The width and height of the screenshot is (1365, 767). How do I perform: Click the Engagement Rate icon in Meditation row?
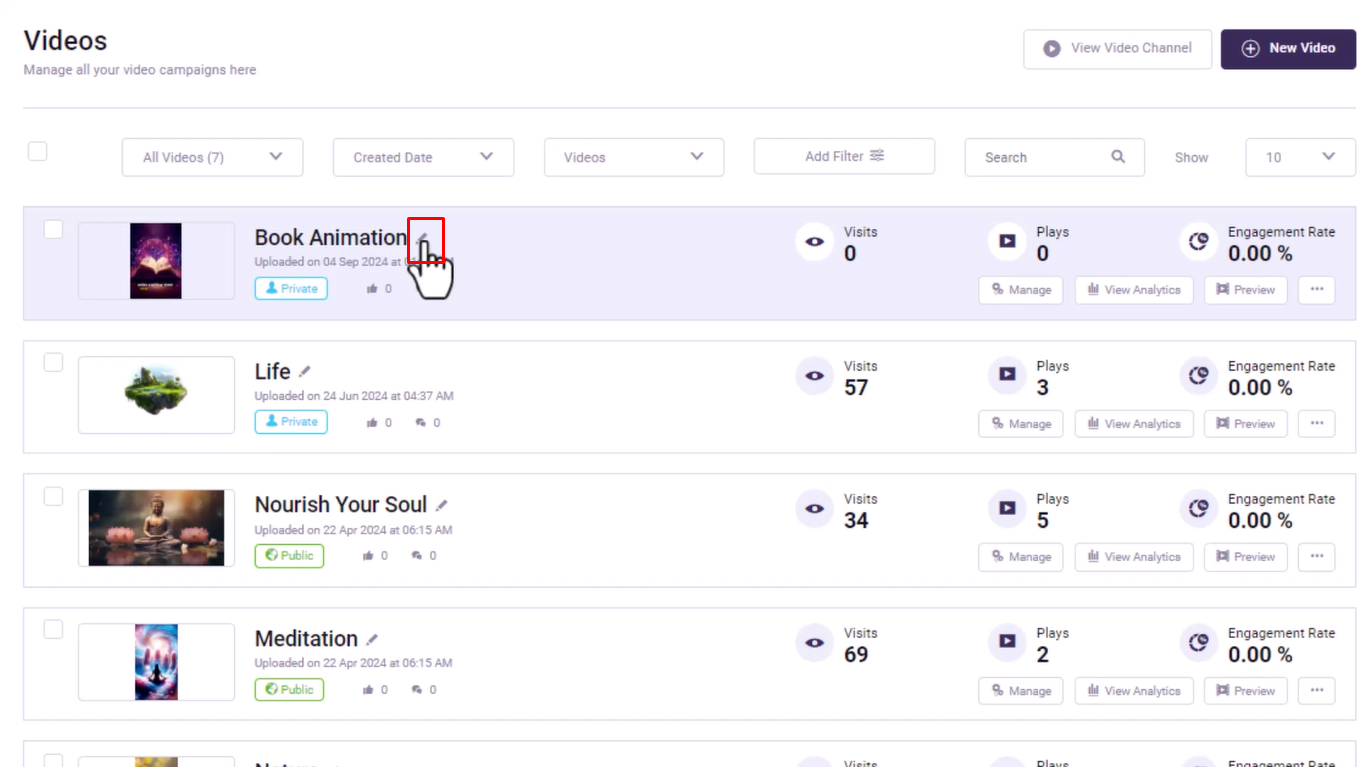click(x=1199, y=642)
